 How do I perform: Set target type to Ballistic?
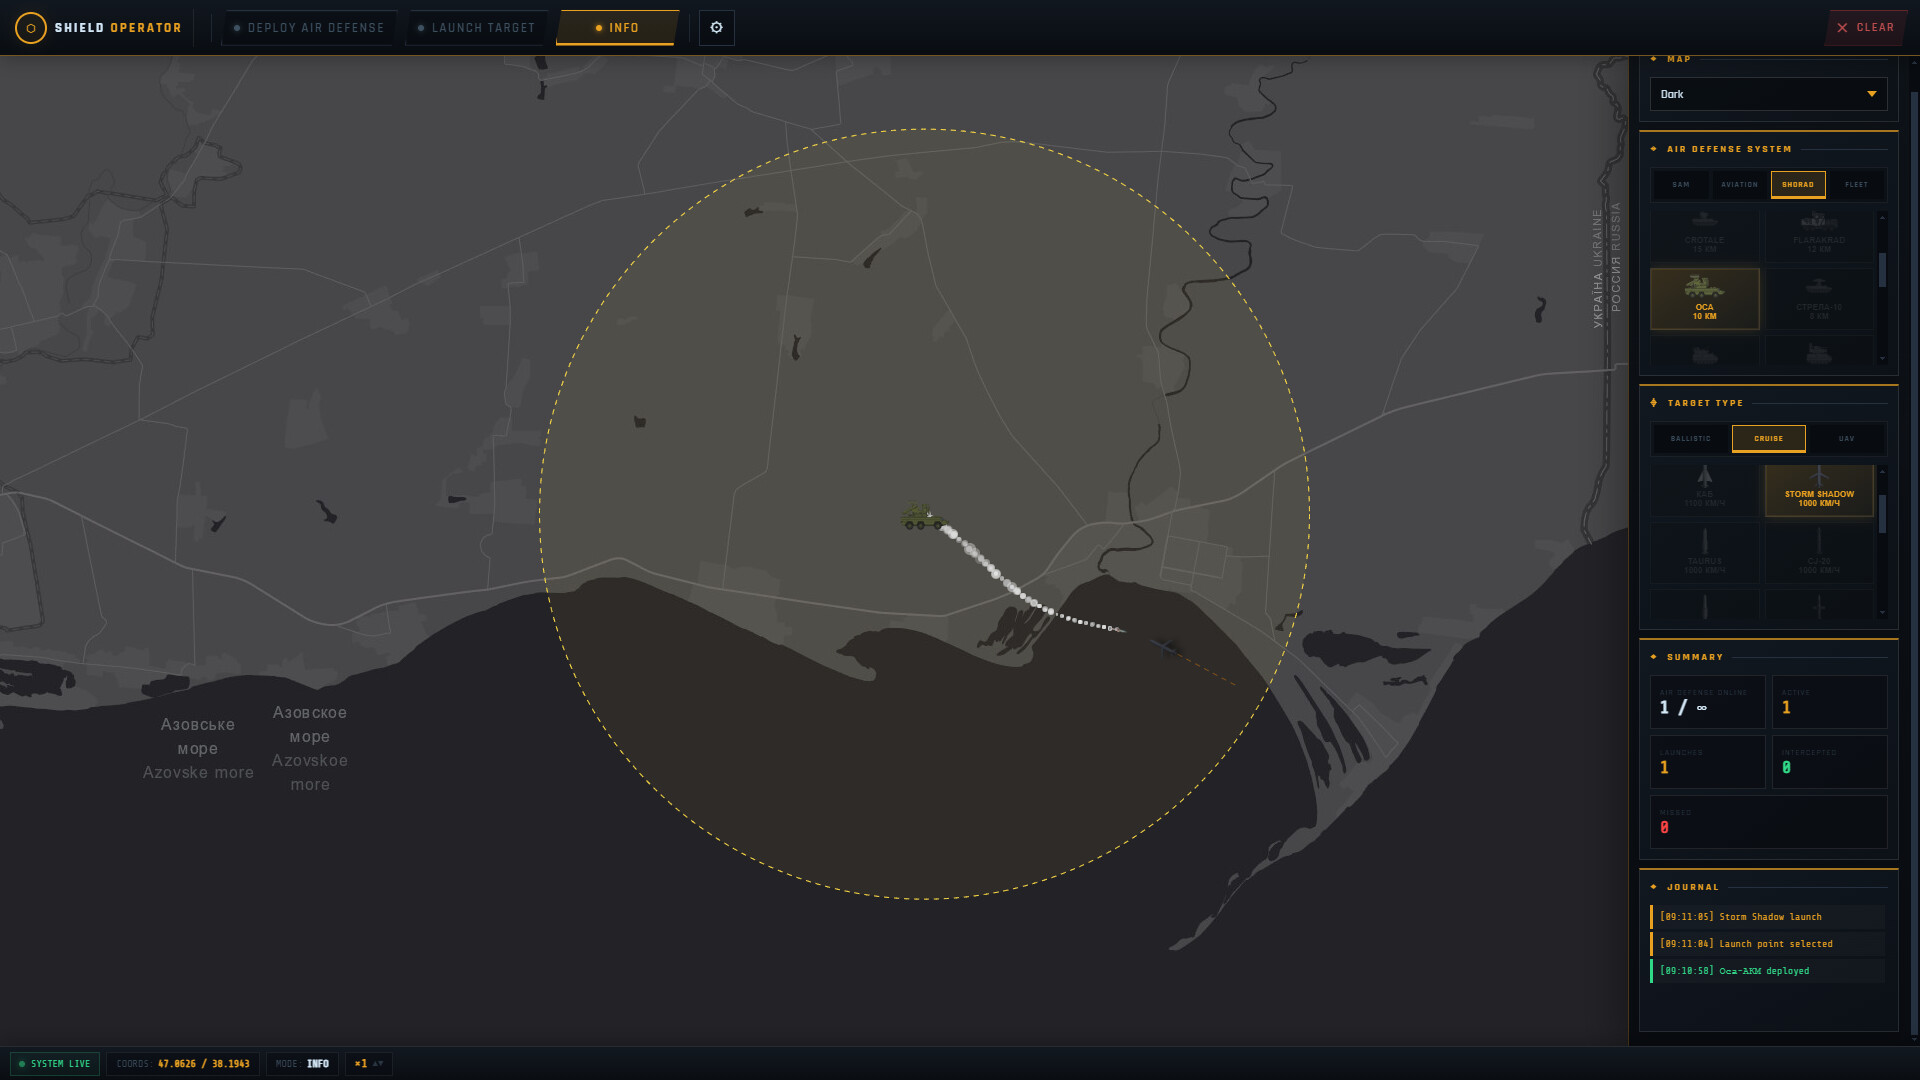1690,439
